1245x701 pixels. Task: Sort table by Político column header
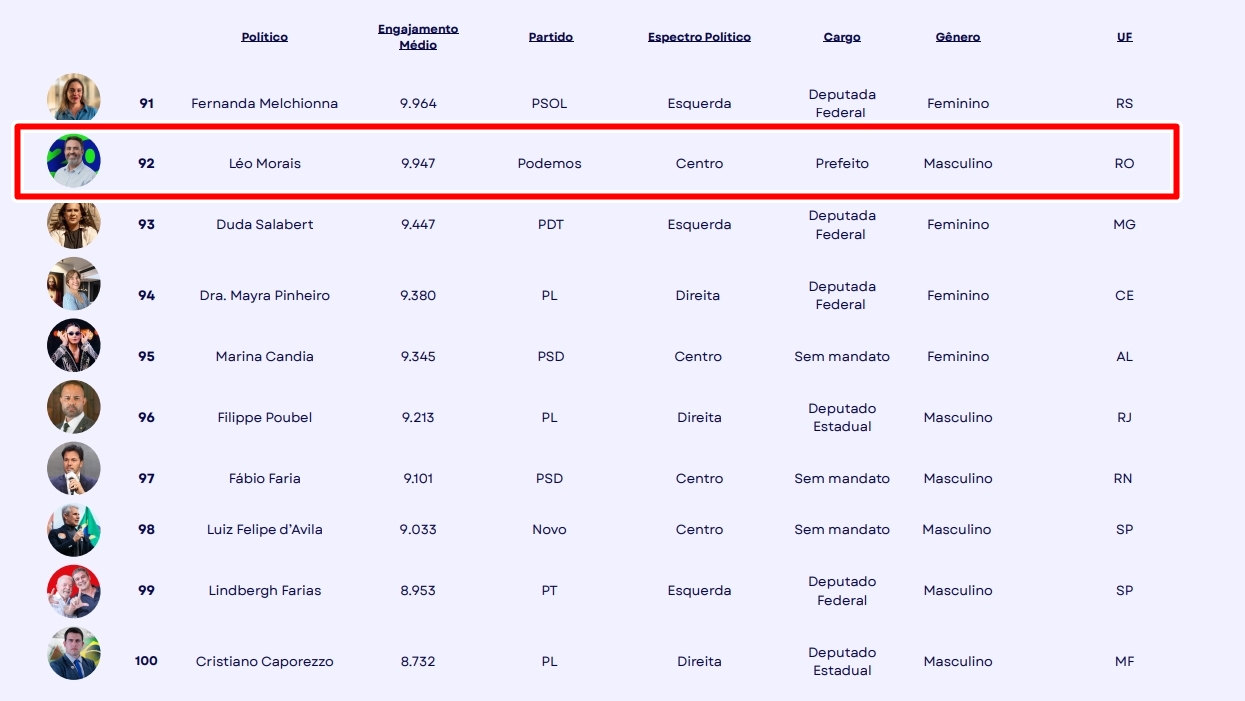click(265, 37)
